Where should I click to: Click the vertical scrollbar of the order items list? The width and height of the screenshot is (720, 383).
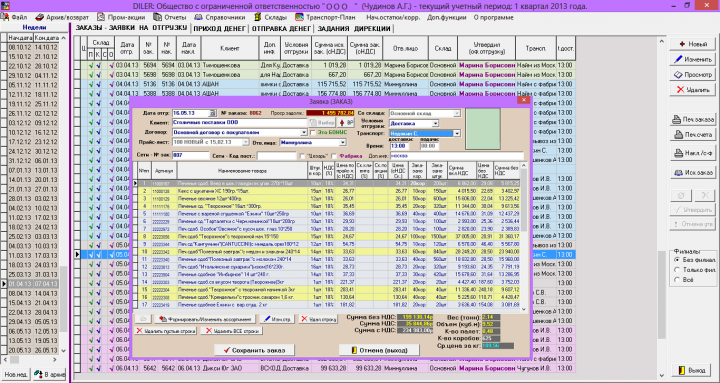click(x=523, y=237)
